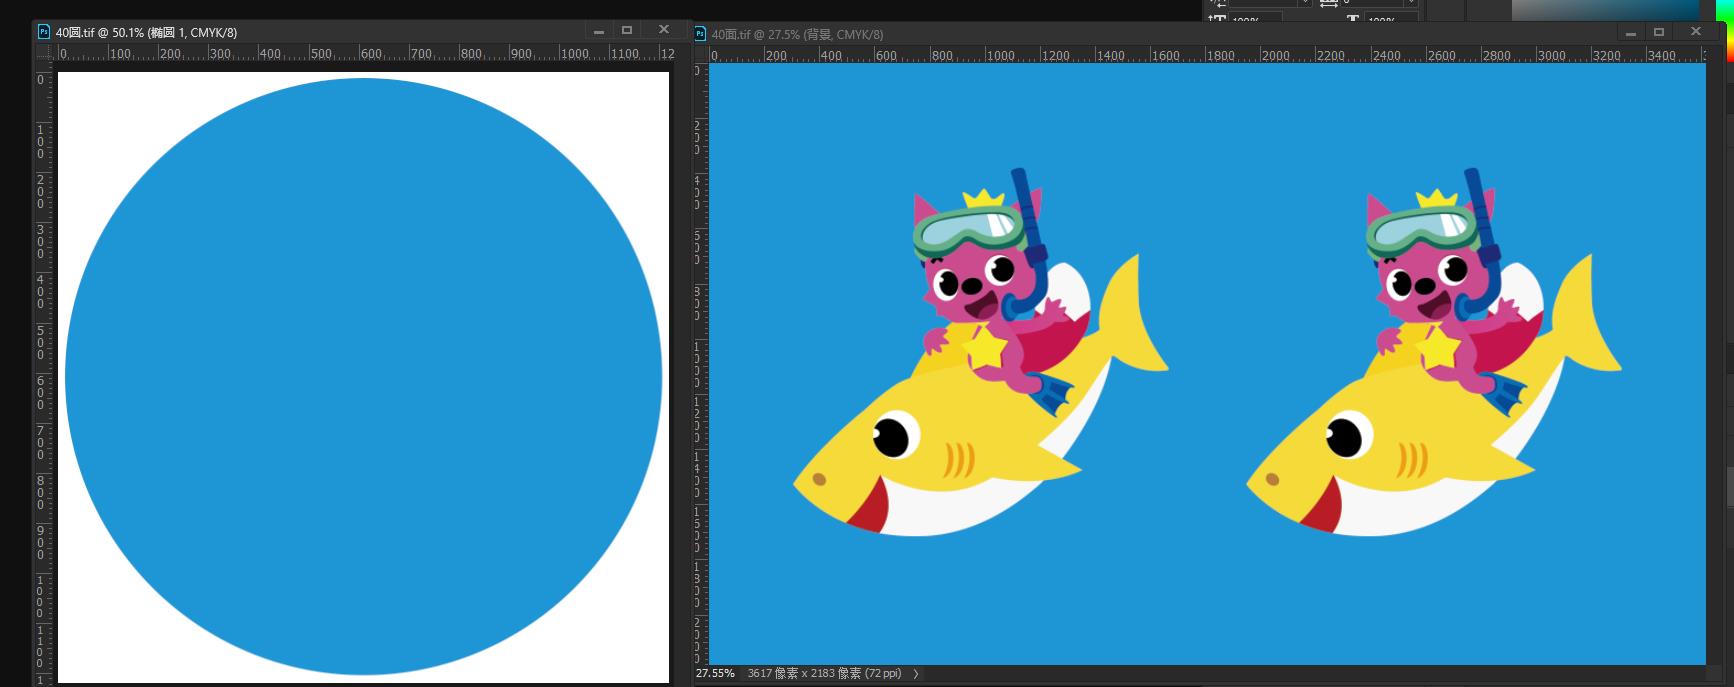Close the left 50.1% document window

tap(663, 31)
